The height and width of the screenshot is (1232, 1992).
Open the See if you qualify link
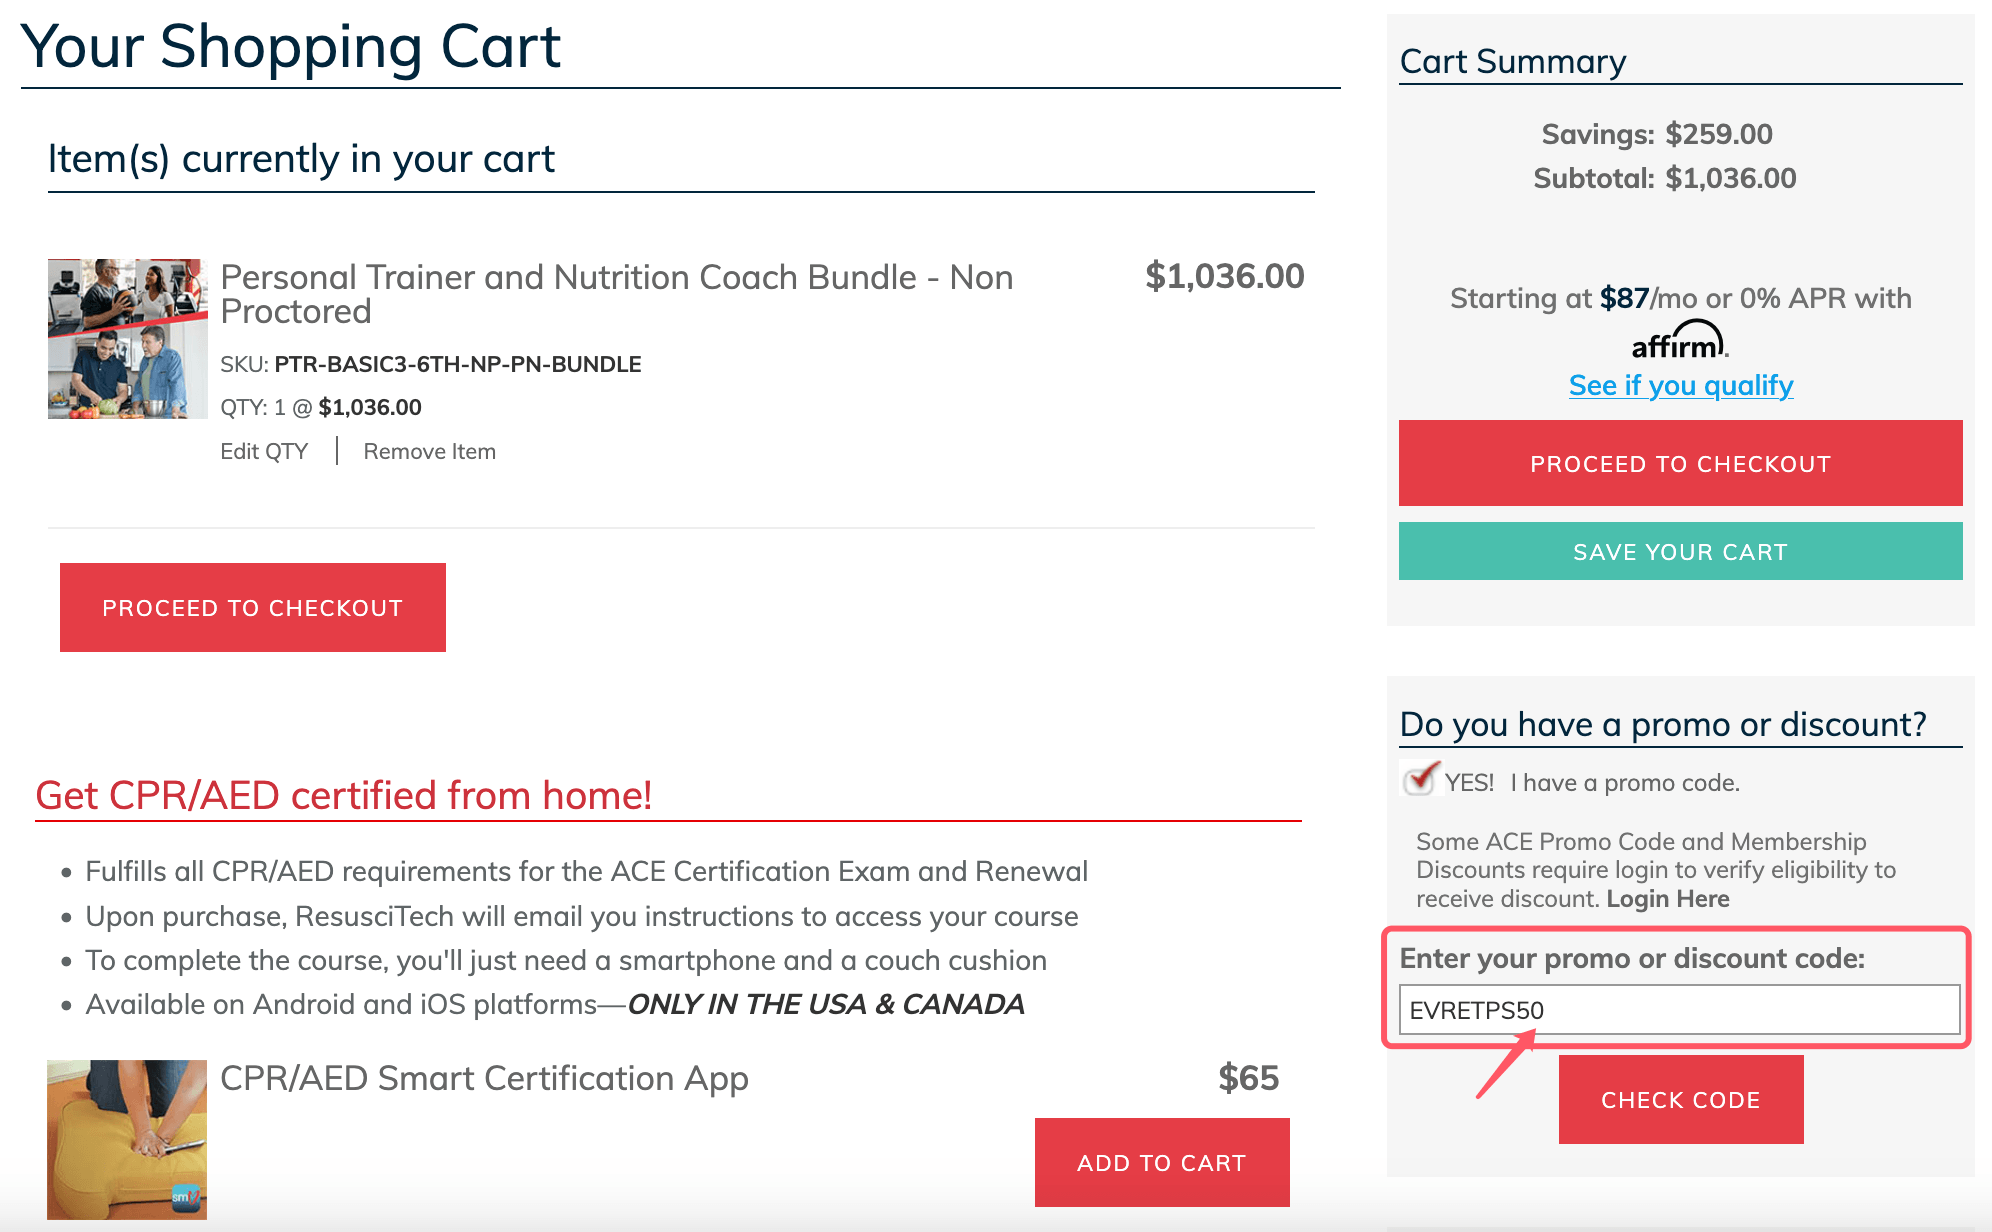click(x=1681, y=385)
